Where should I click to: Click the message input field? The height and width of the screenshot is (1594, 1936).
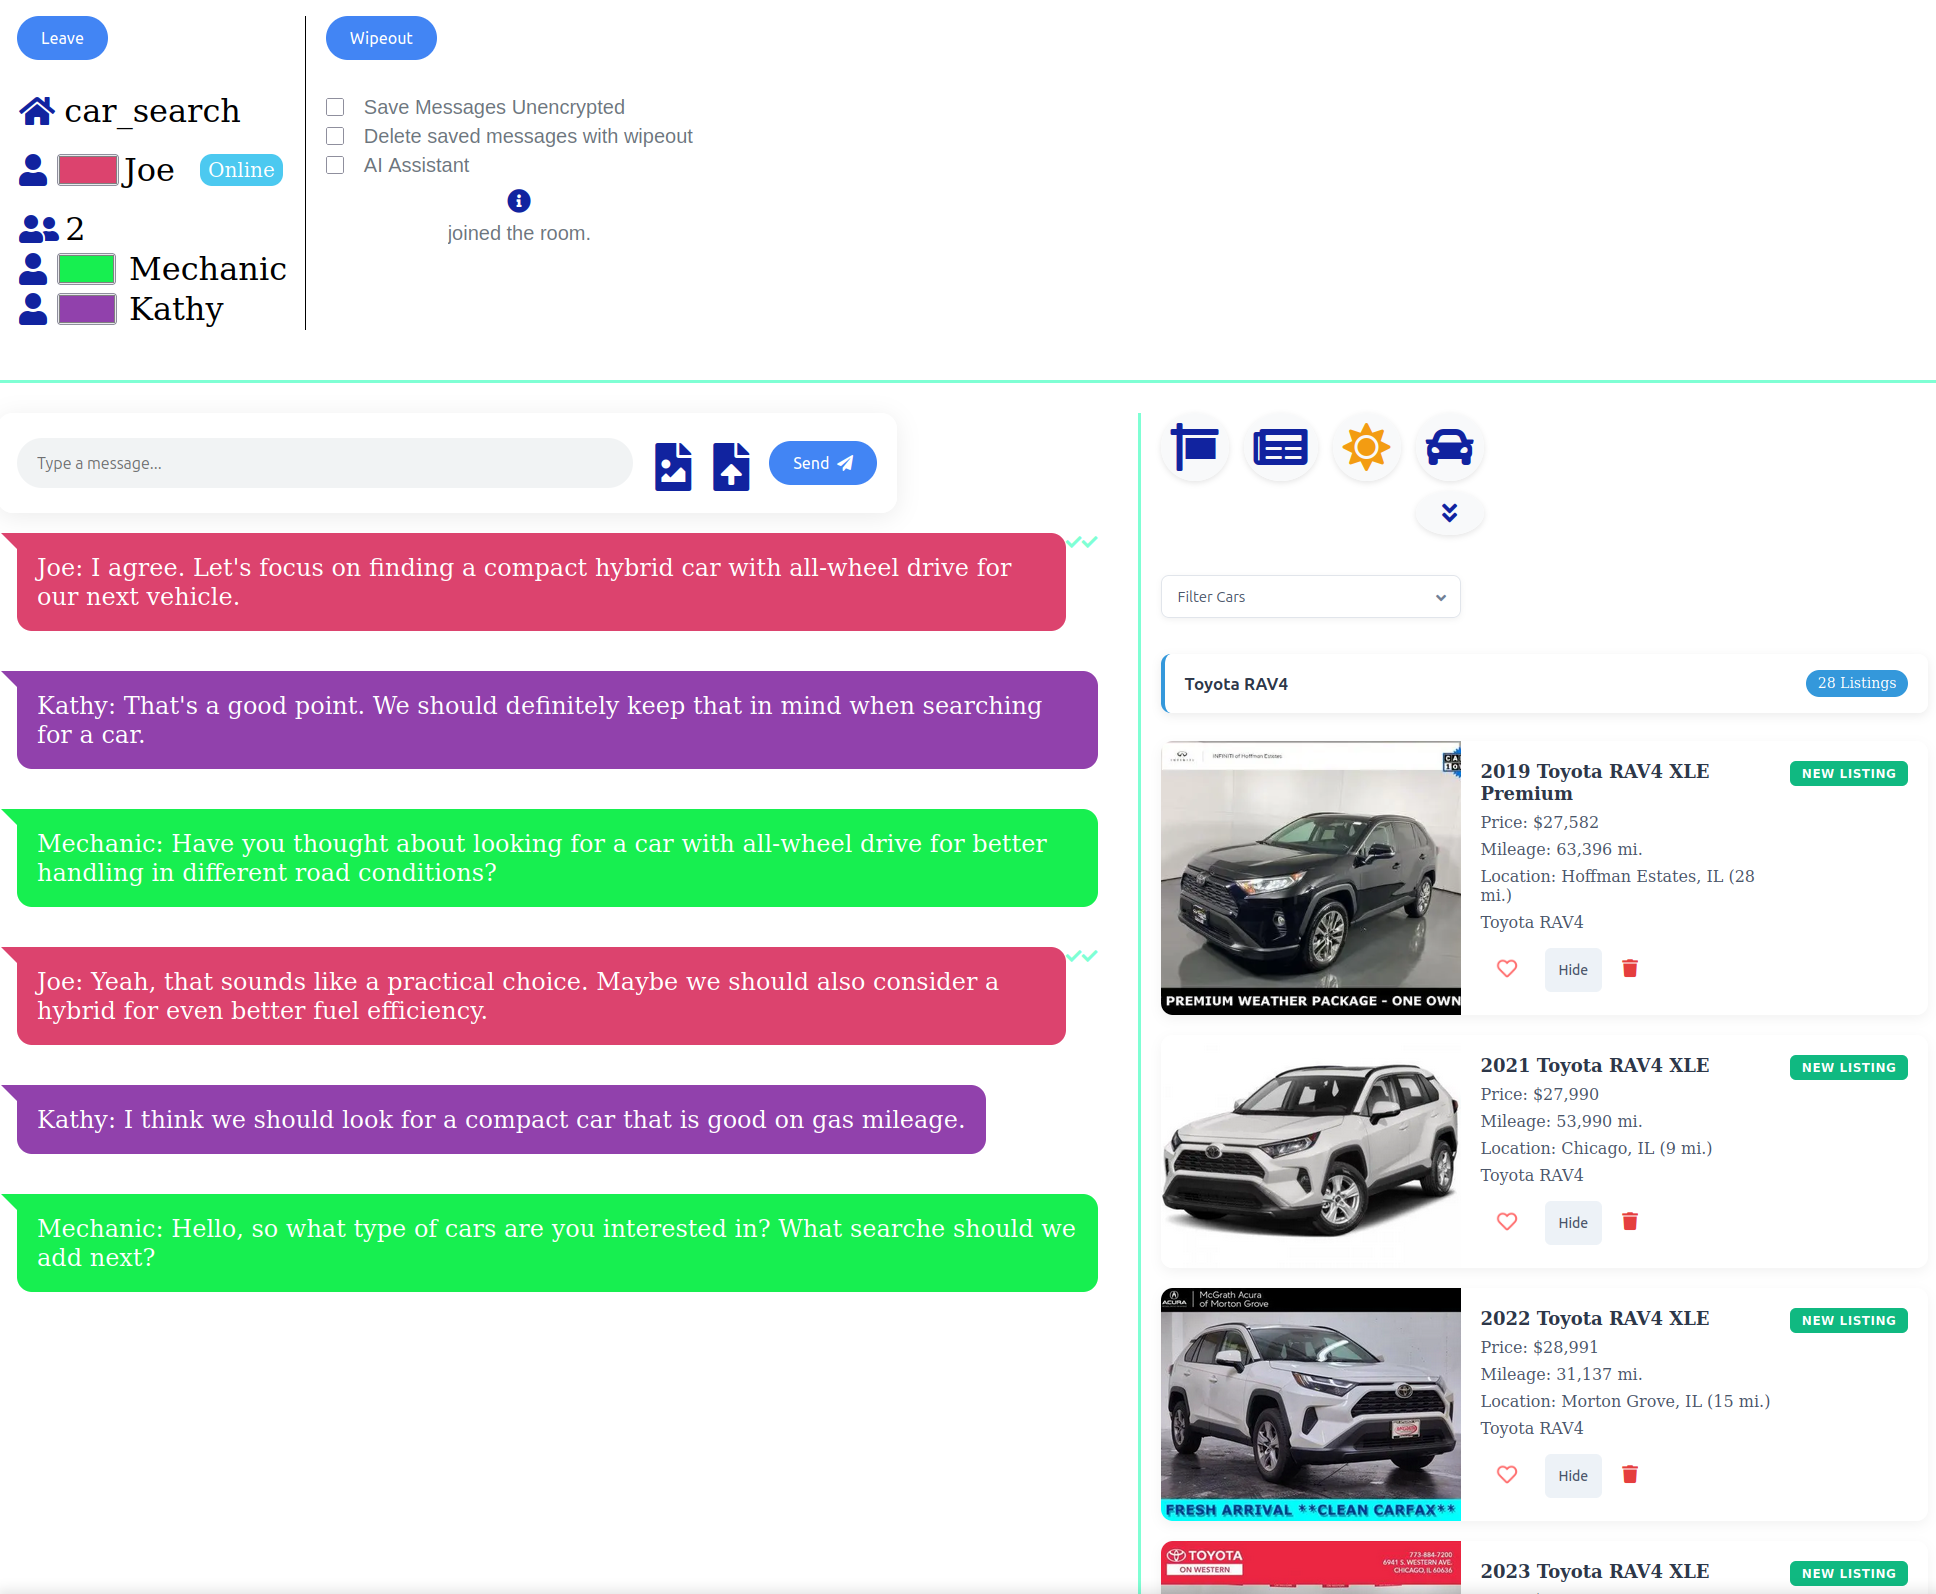(324, 463)
